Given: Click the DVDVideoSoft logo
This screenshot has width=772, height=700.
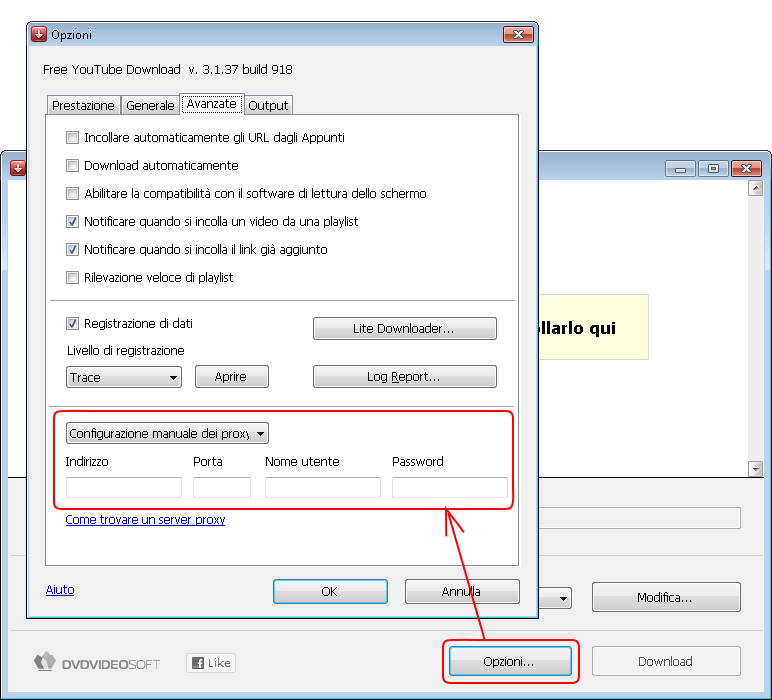Looking at the screenshot, I should 97,663.
